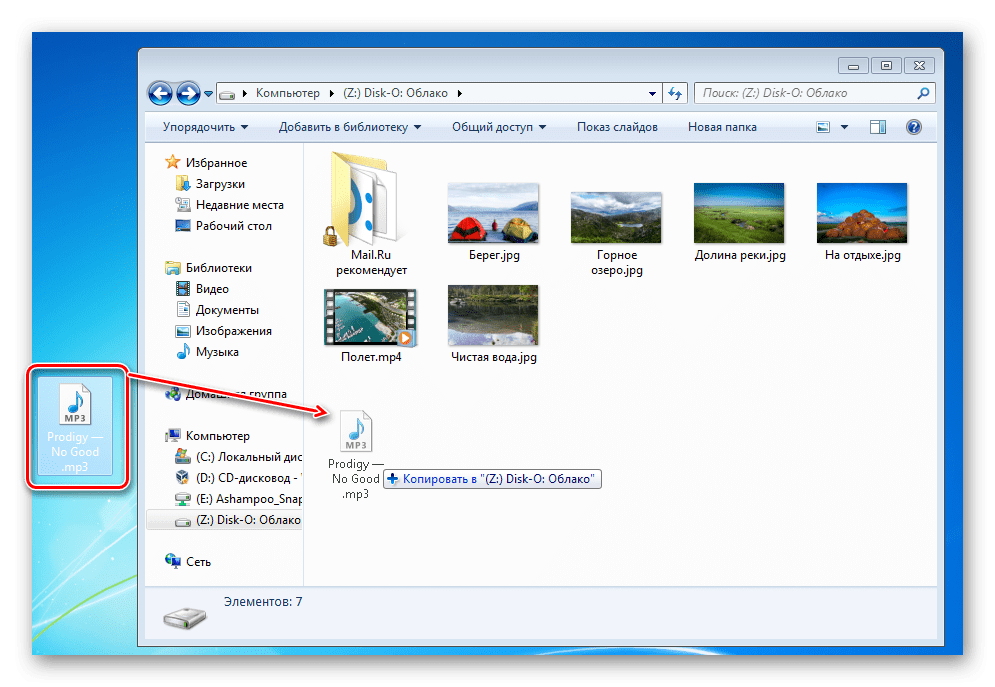Open the Mail.Ru рекомендует folder

pyautogui.click(x=364, y=212)
